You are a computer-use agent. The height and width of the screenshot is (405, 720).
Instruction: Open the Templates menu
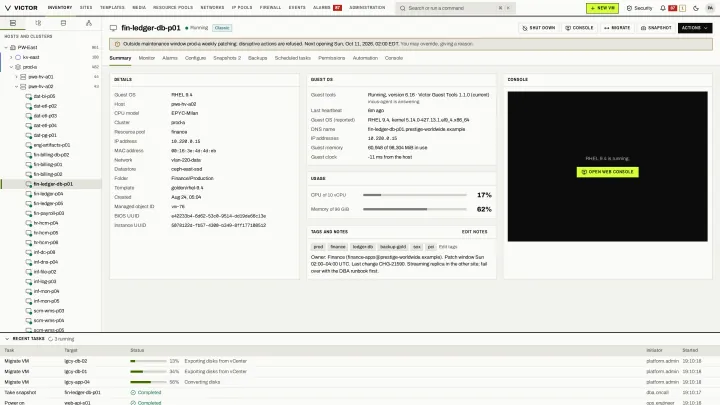pos(112,8)
